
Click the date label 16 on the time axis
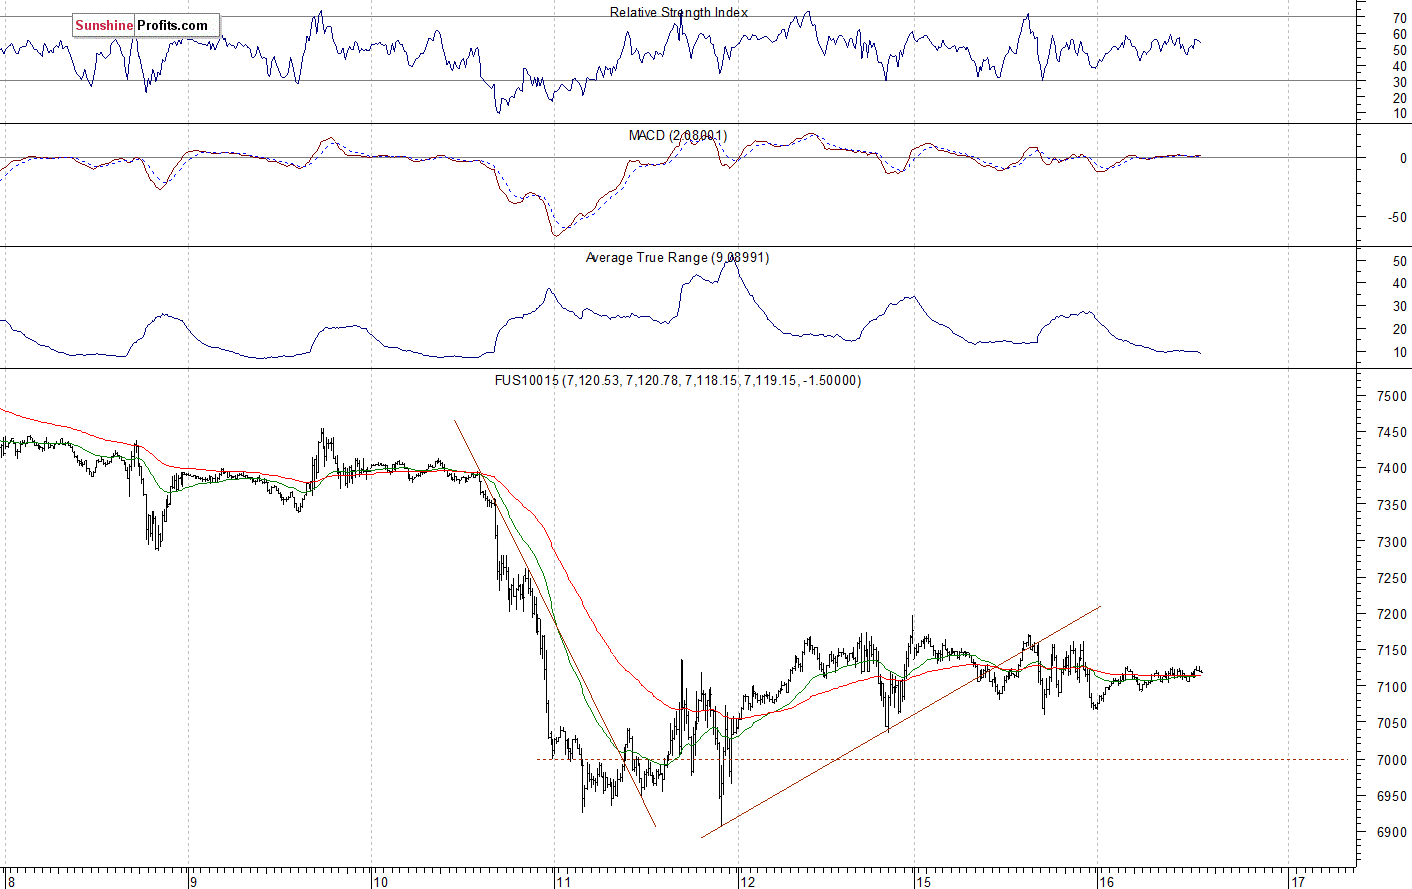[x=1106, y=882]
